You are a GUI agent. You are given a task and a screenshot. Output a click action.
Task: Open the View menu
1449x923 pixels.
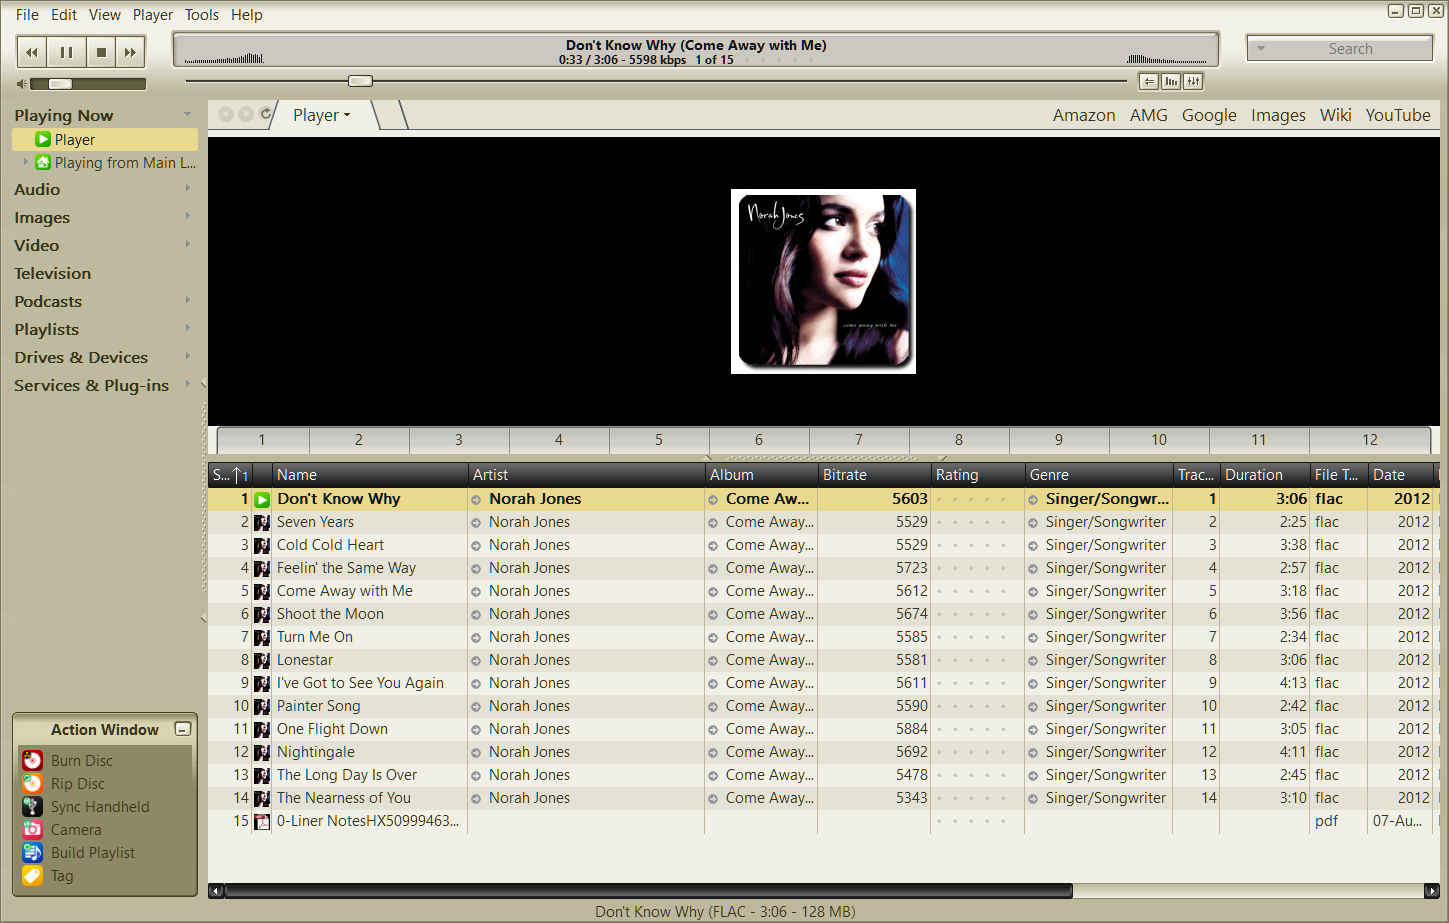pyautogui.click(x=104, y=15)
